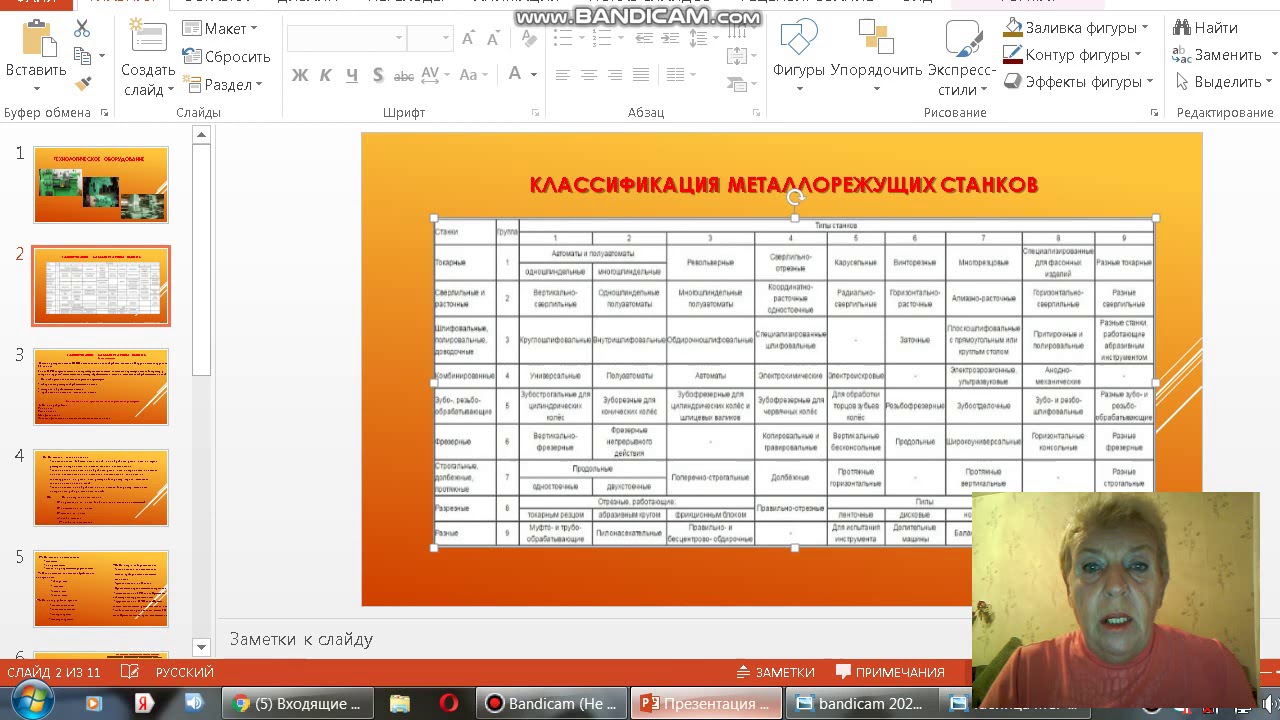Image resolution: width=1280 pixels, height=720 pixels.
Task: Open the Упорядочить arrange menu
Action: [x=876, y=55]
